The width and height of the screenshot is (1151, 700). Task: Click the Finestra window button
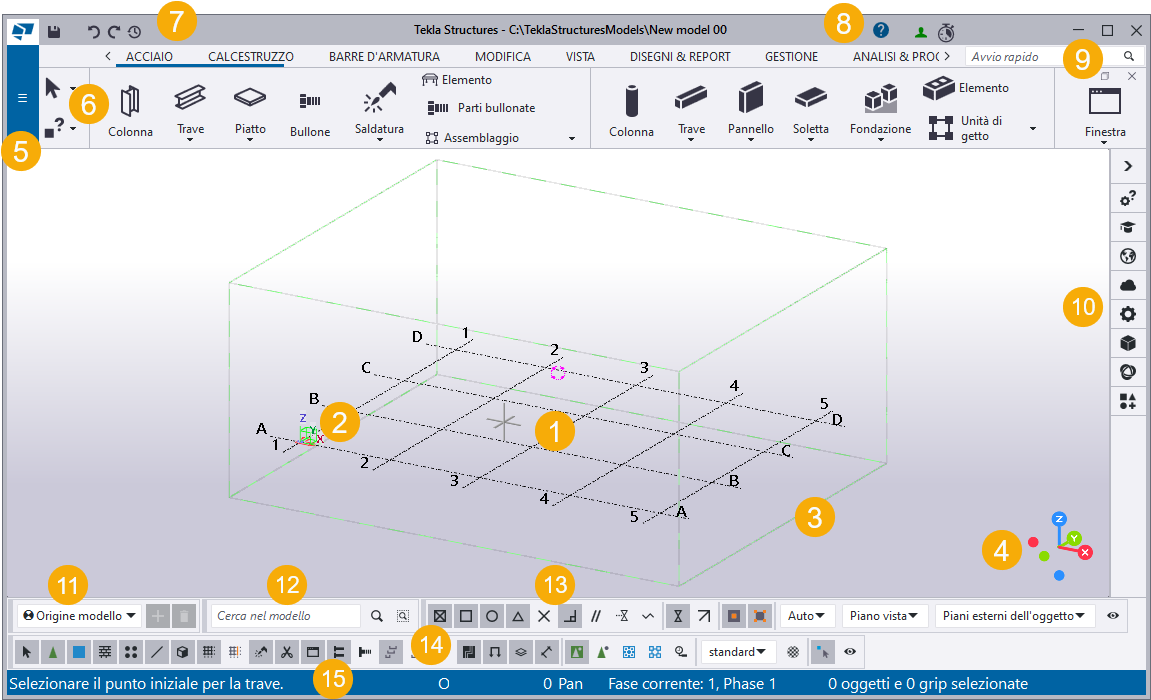(x=1104, y=110)
